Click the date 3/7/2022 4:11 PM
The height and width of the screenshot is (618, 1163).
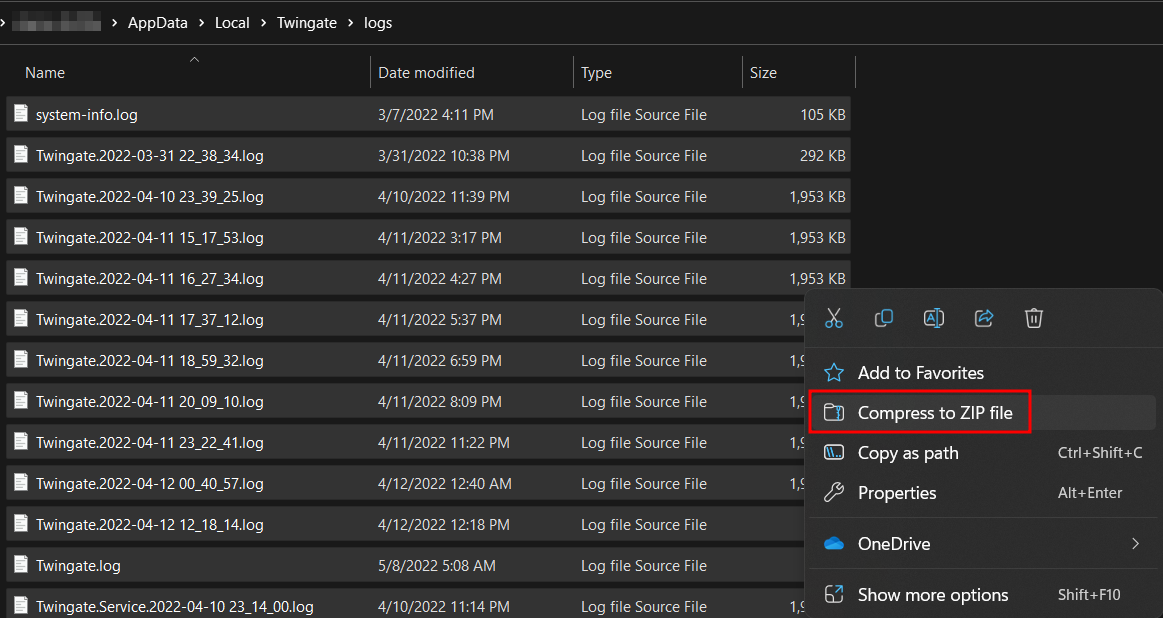[436, 114]
